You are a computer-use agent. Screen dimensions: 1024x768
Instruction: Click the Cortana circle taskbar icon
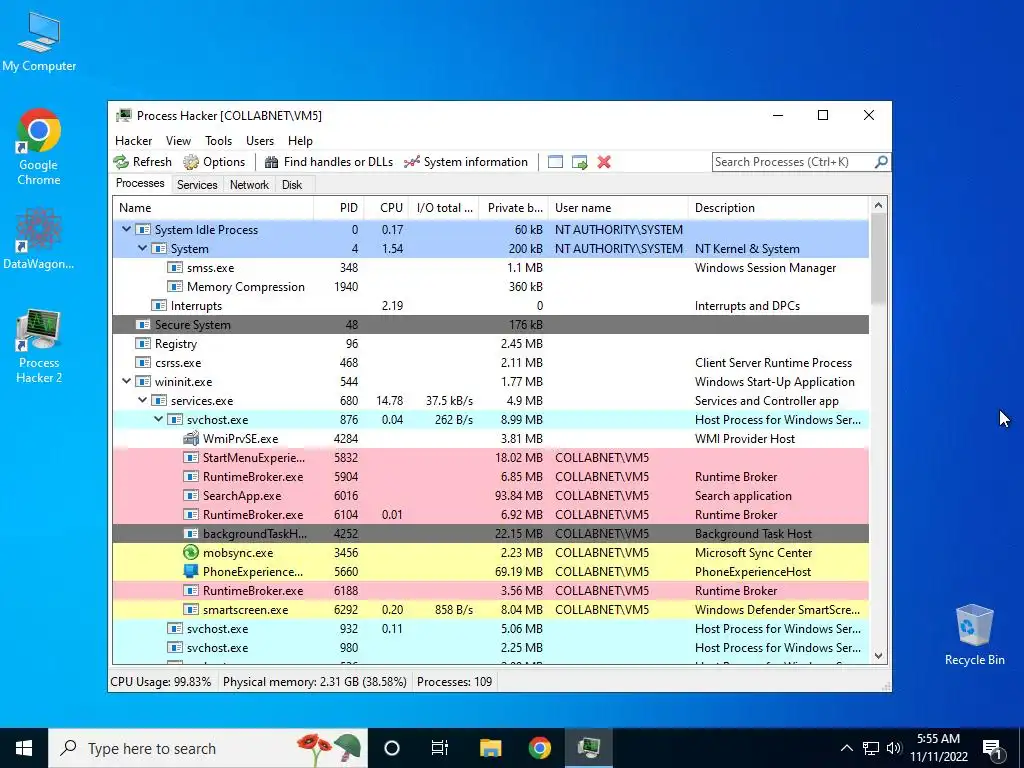[392, 748]
